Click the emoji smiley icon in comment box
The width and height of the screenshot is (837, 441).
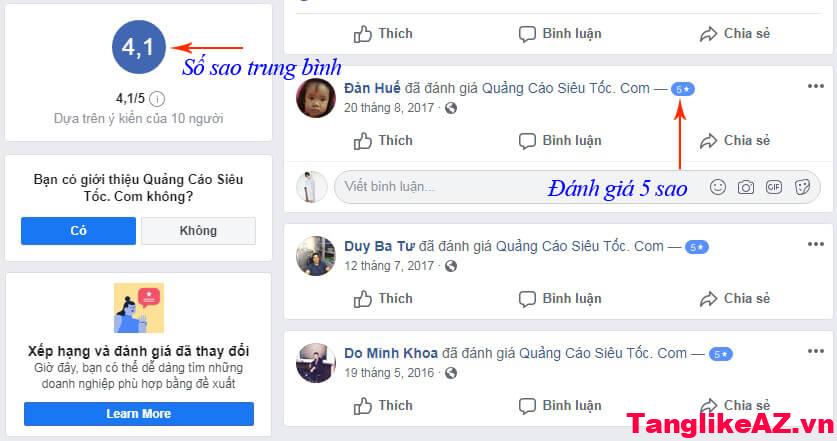[717, 187]
